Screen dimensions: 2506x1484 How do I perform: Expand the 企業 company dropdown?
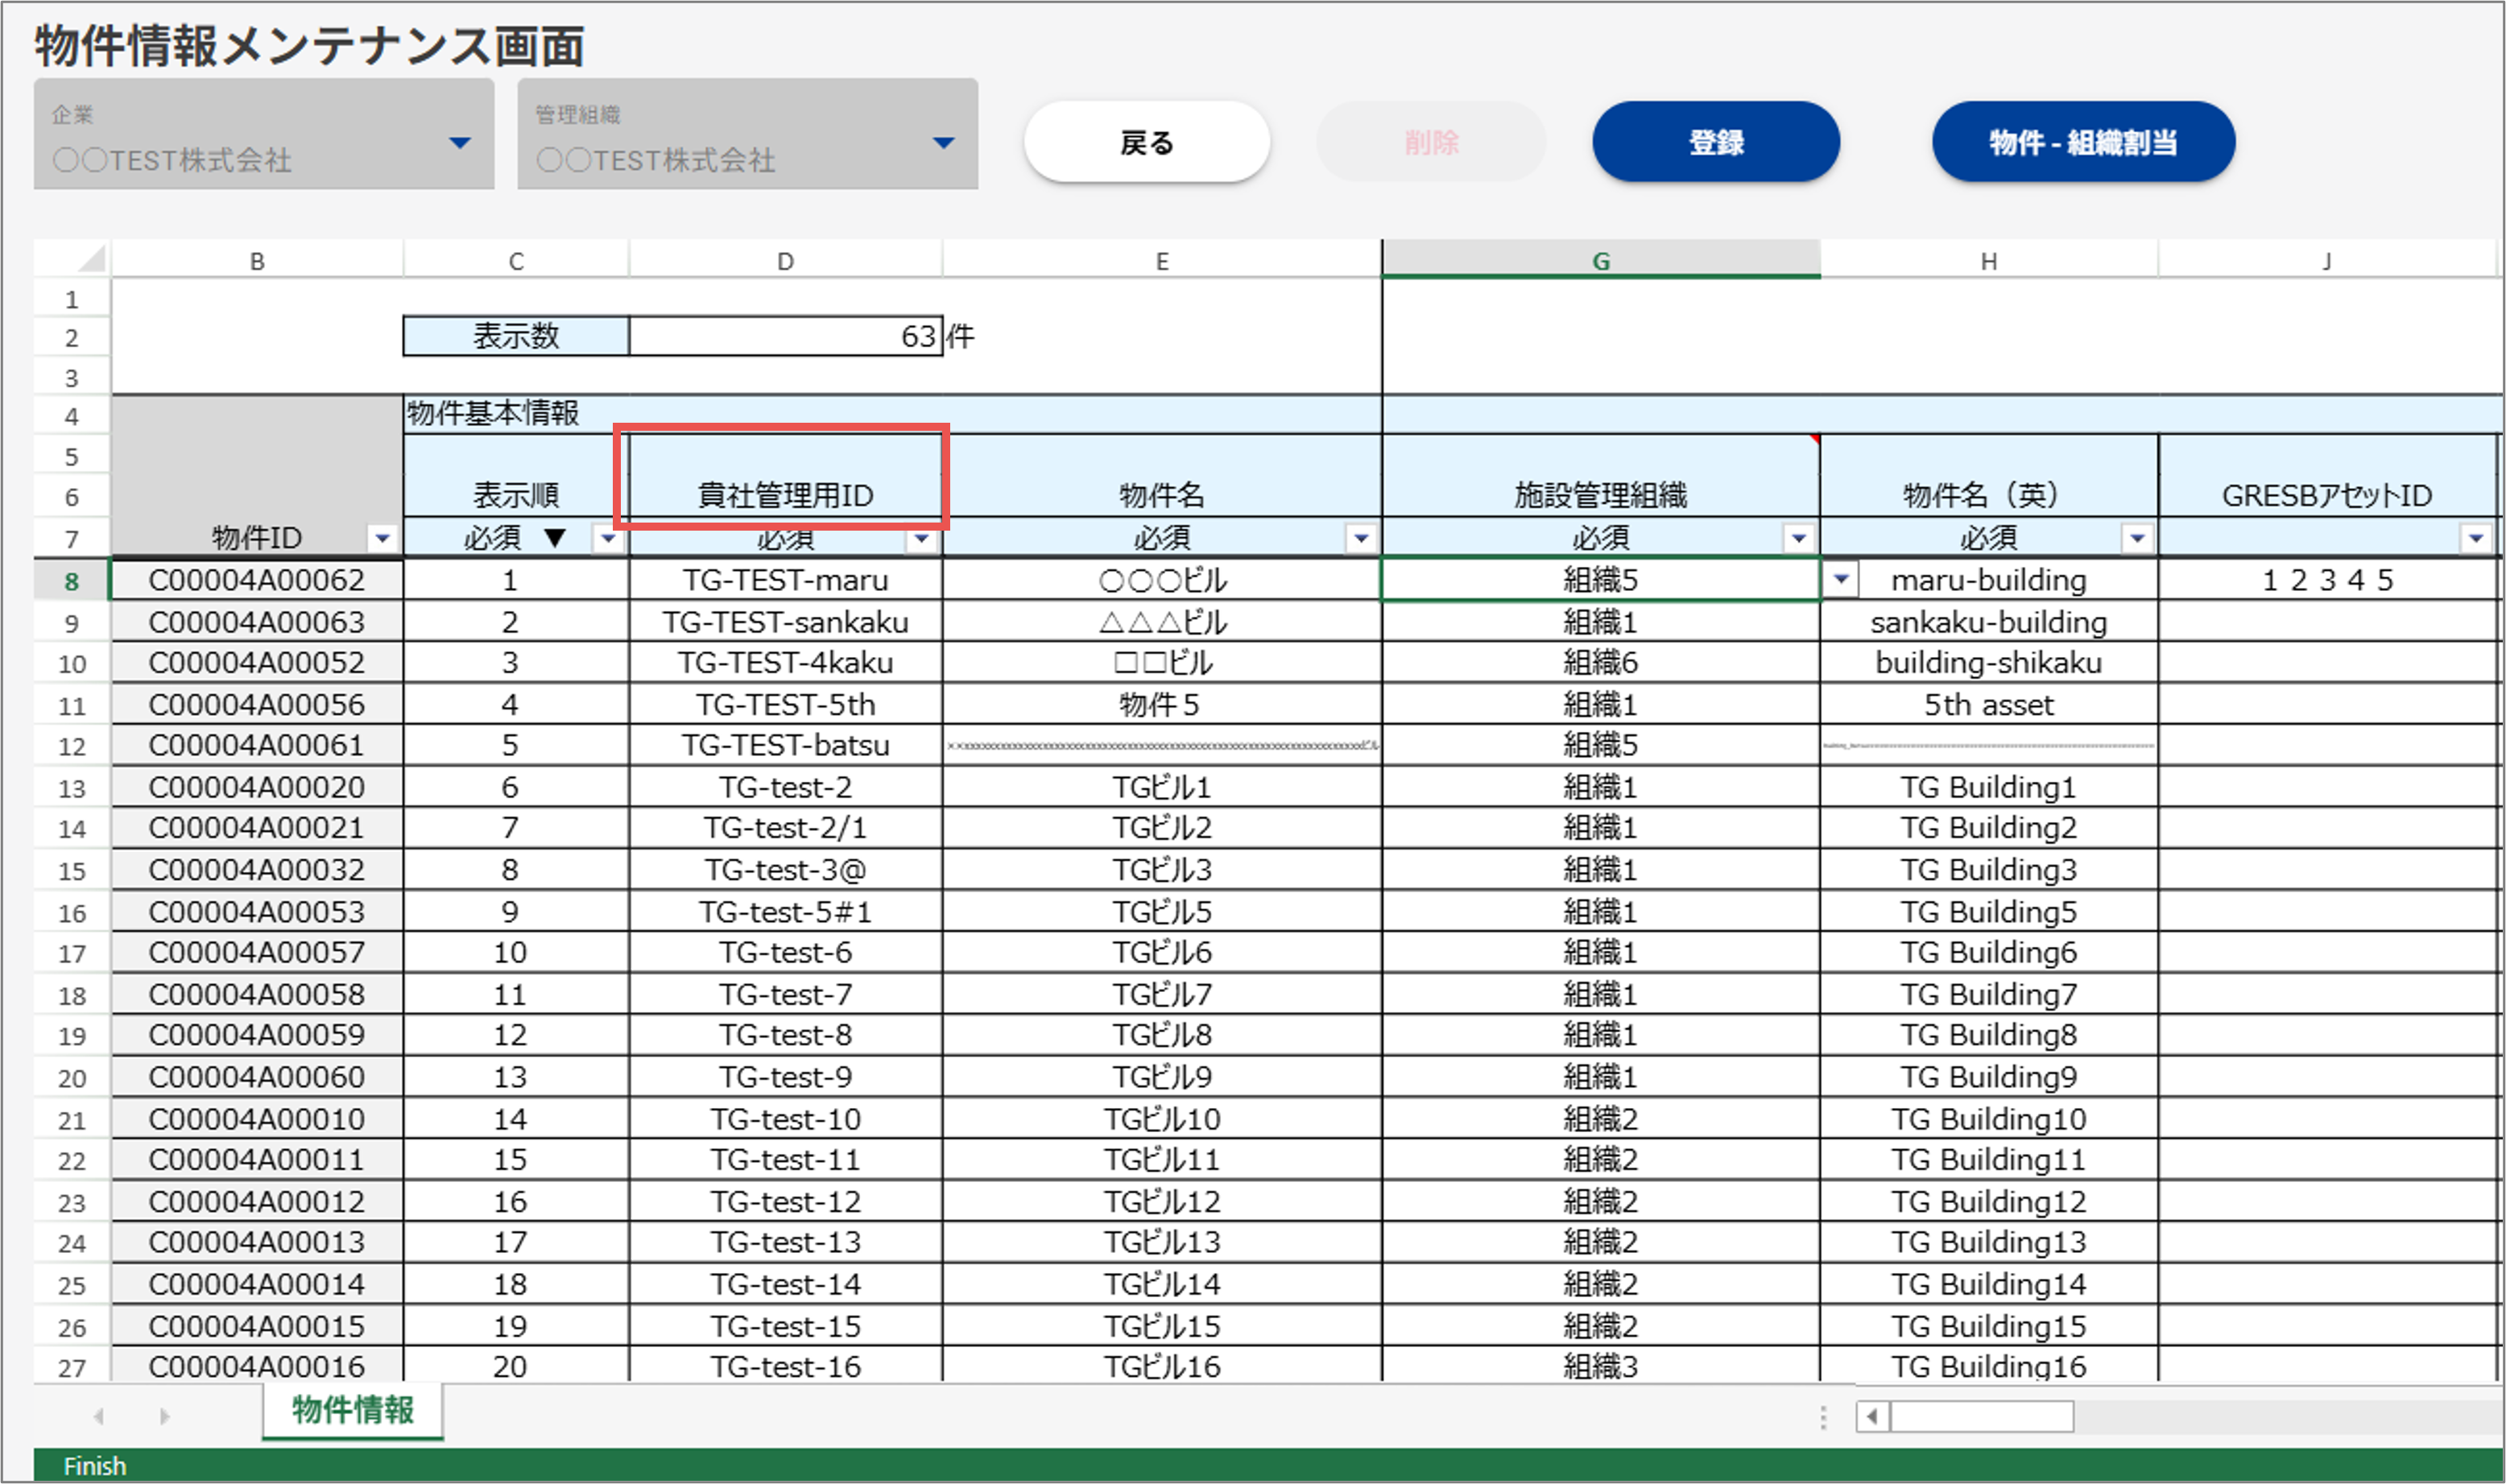(x=460, y=143)
